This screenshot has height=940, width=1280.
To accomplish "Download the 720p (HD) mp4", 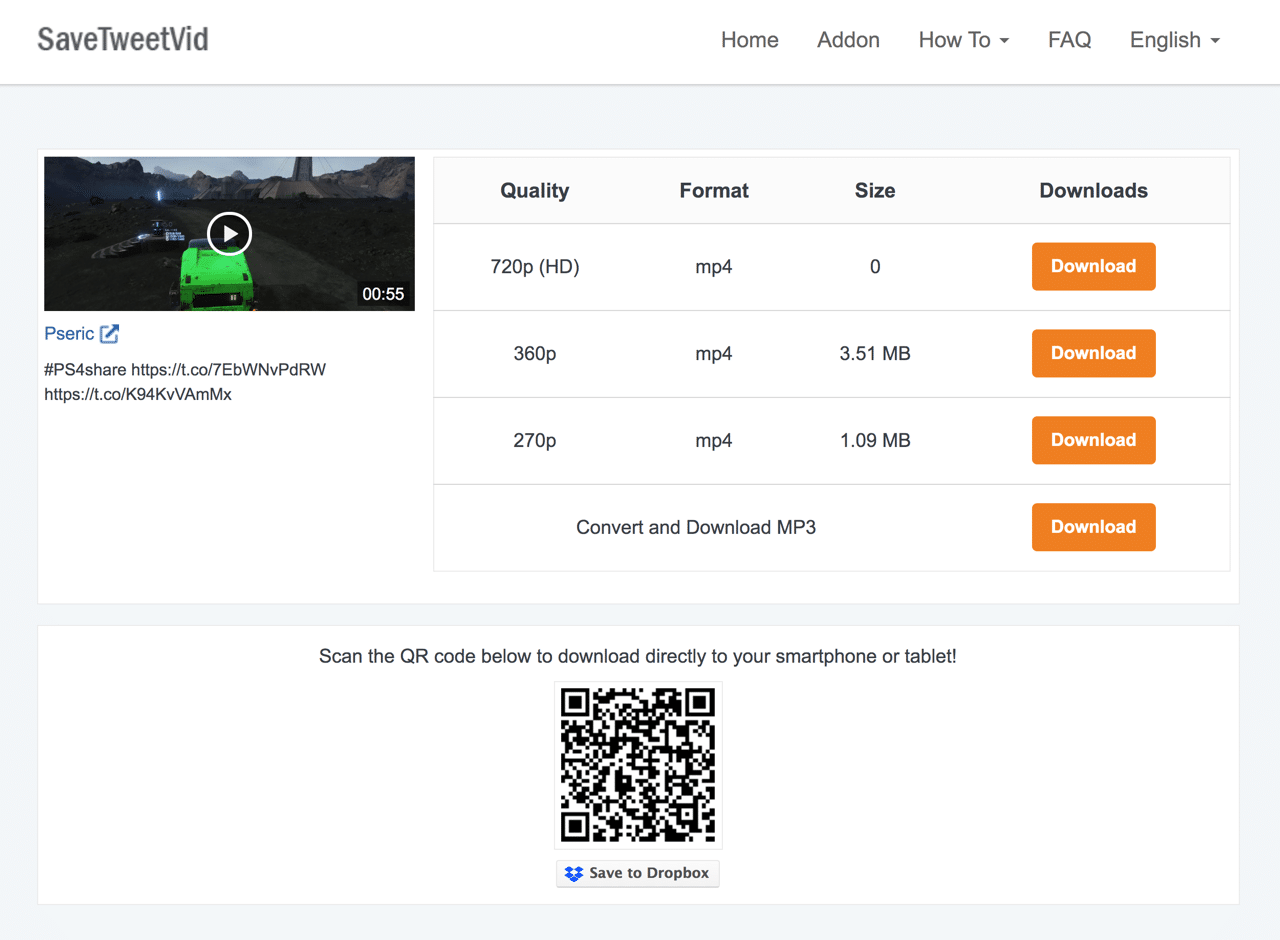I will pos(1093,266).
